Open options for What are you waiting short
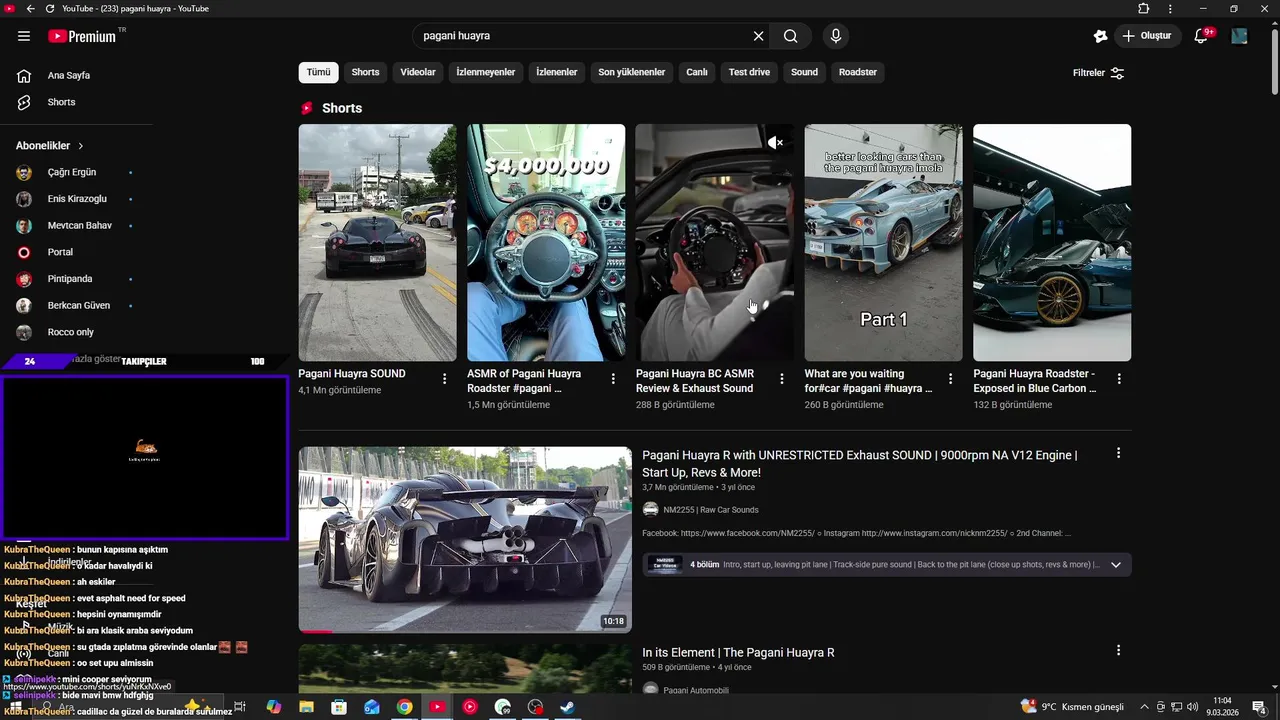1280x720 pixels. tap(950, 379)
